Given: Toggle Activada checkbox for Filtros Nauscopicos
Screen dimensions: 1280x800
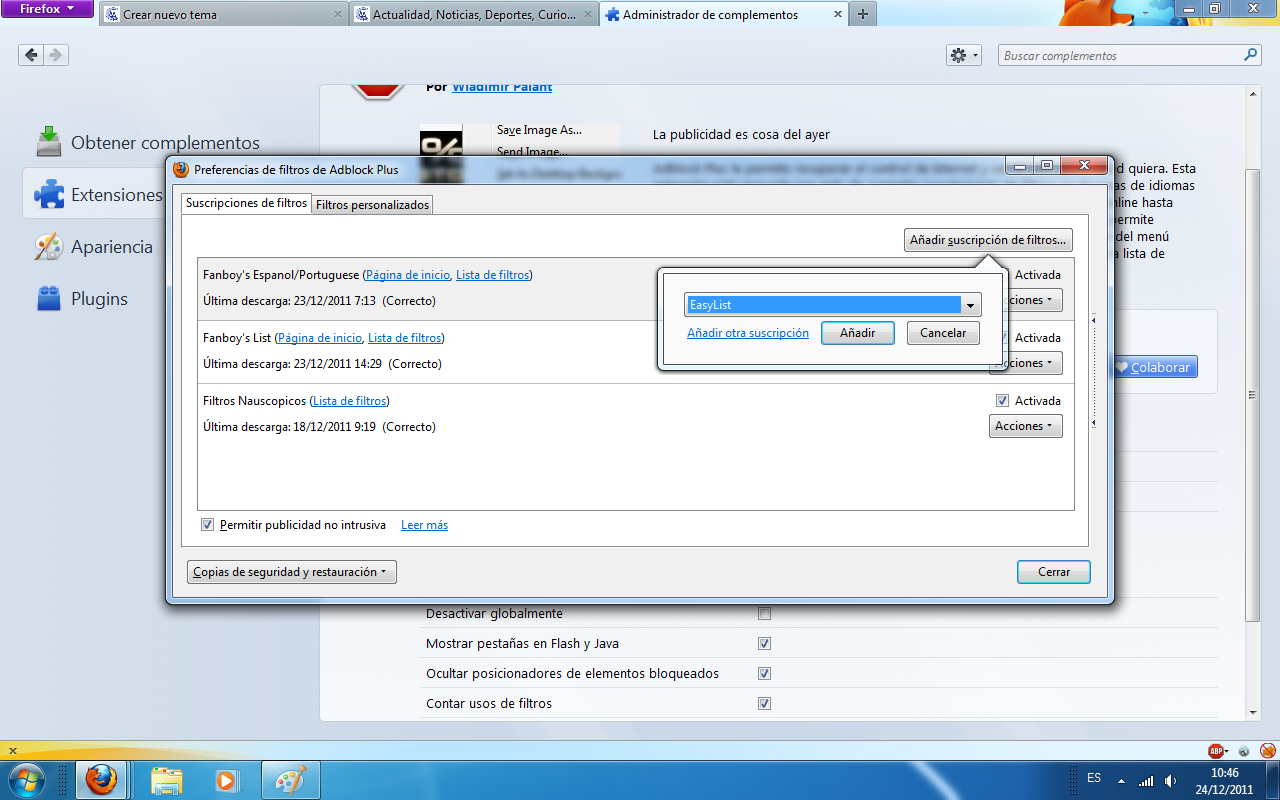Looking at the screenshot, I should (x=1003, y=401).
